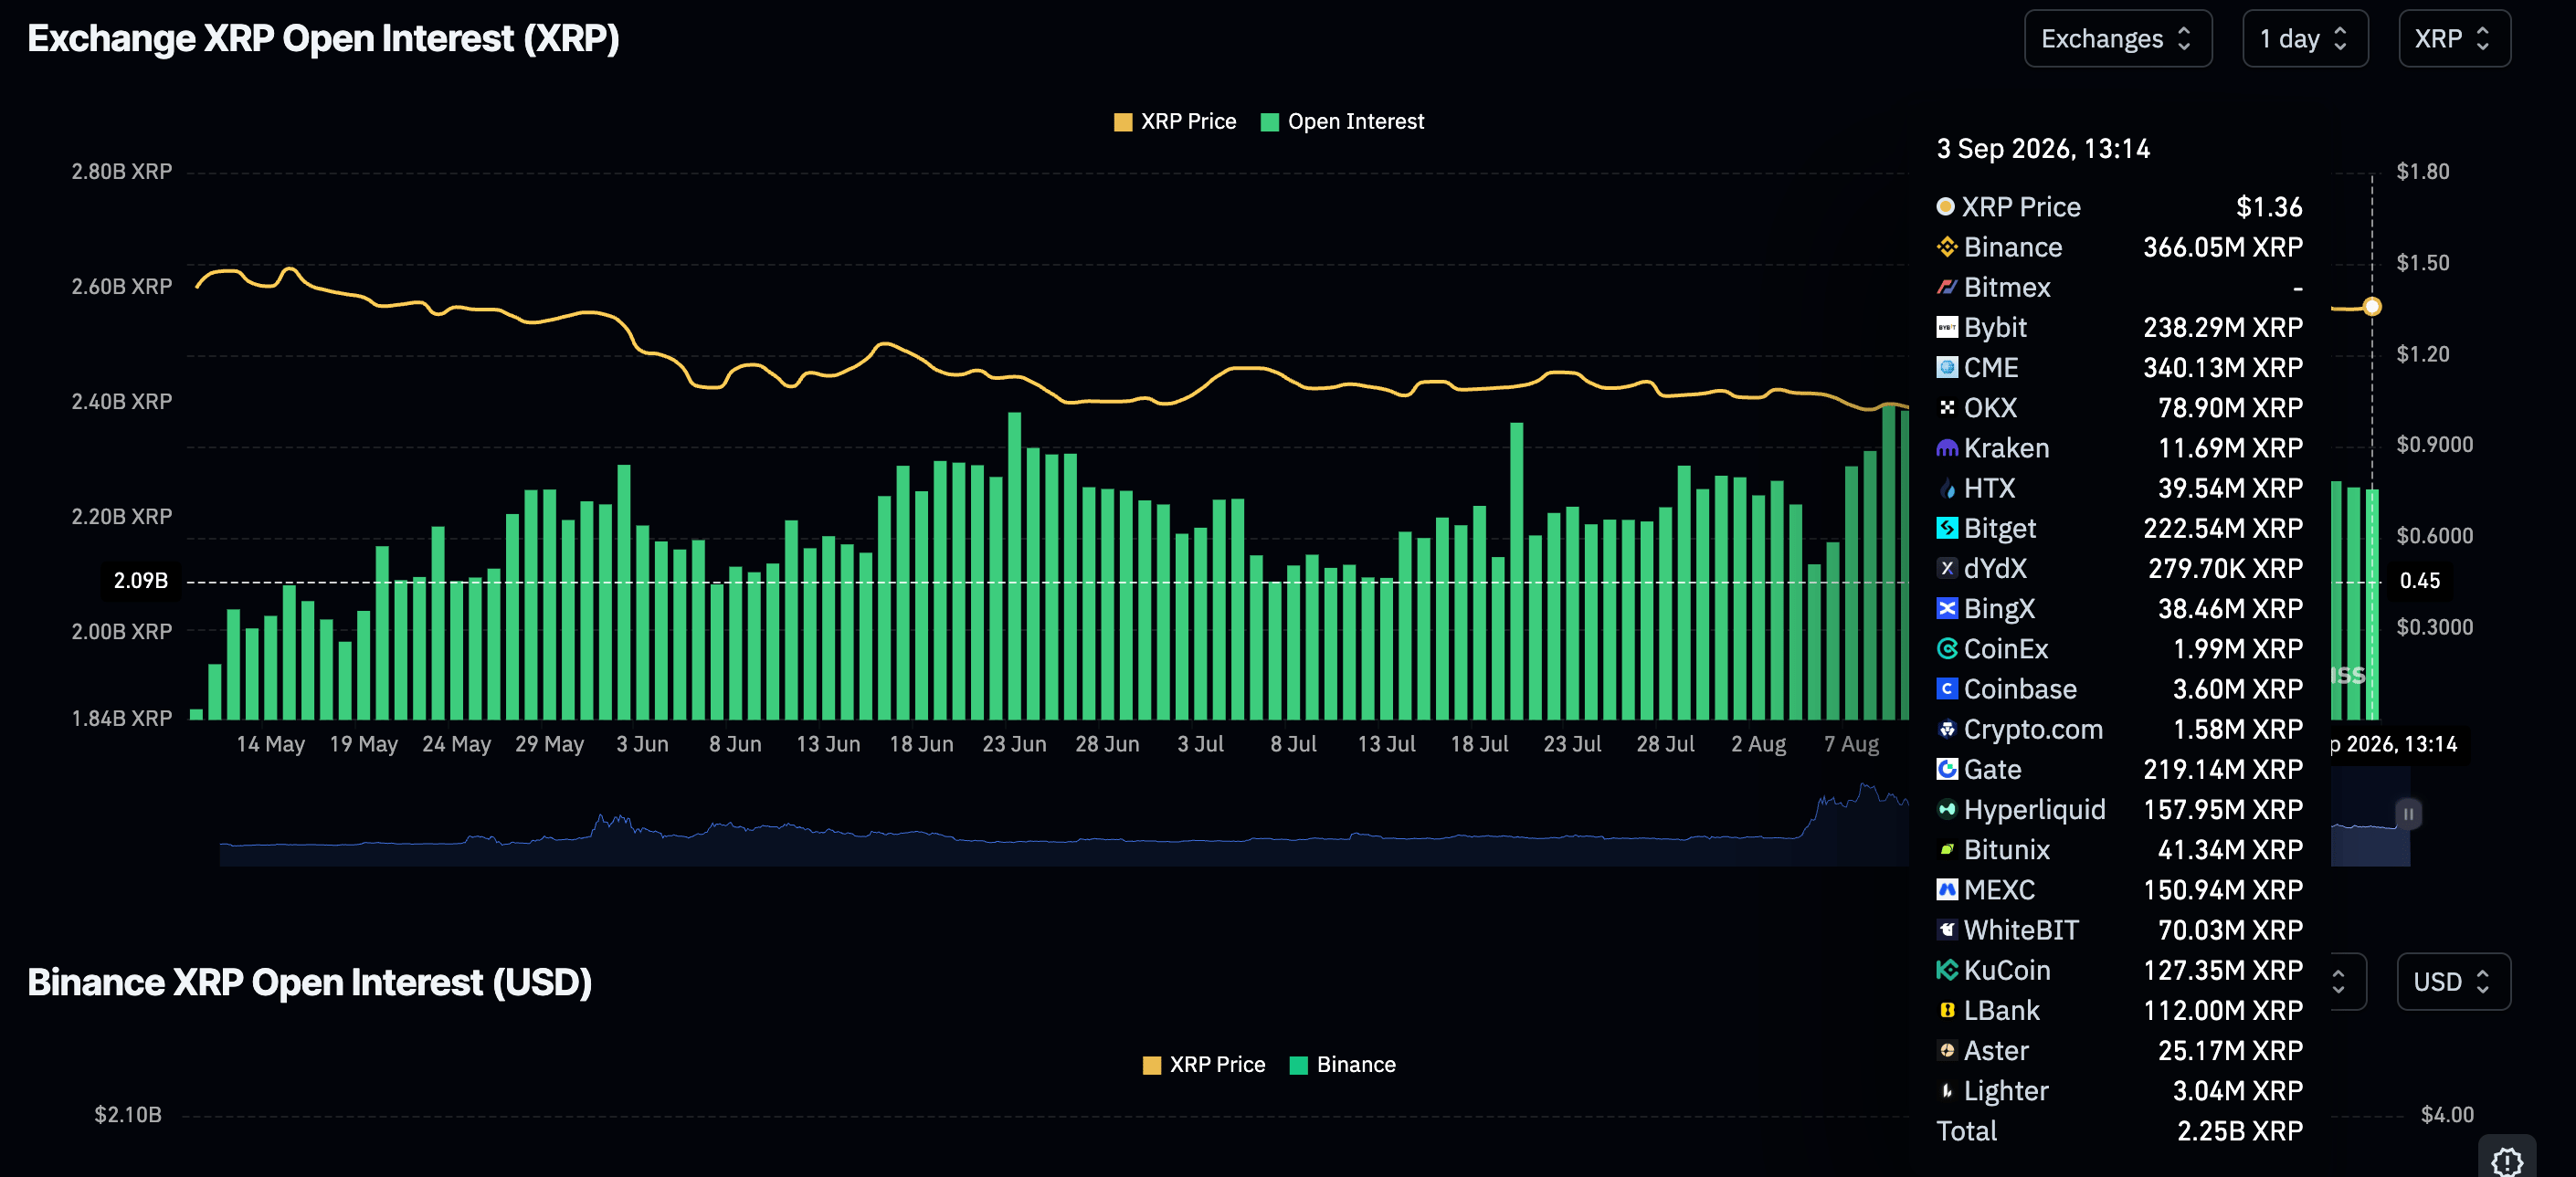This screenshot has width=2576, height=1177.
Task: Toggle the Binance legend series
Action: pyautogui.click(x=1342, y=1065)
